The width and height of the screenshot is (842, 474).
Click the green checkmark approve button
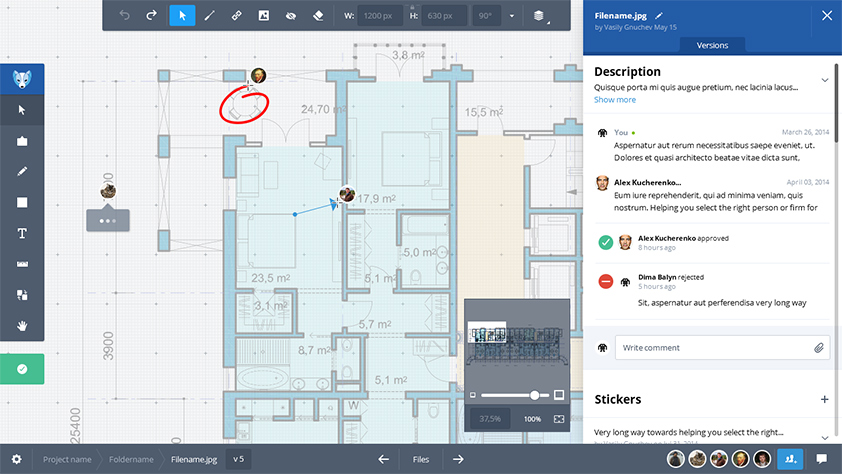(x=22, y=369)
